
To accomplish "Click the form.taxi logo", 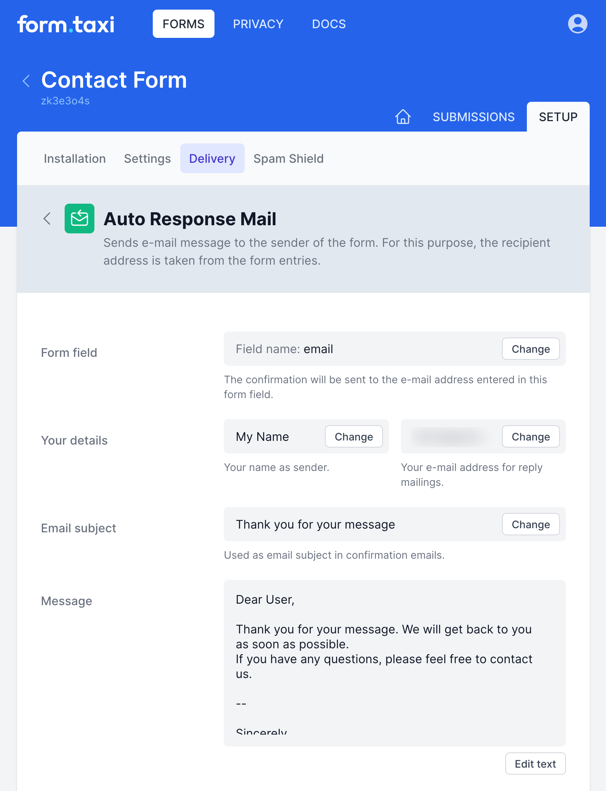I will pos(66,24).
